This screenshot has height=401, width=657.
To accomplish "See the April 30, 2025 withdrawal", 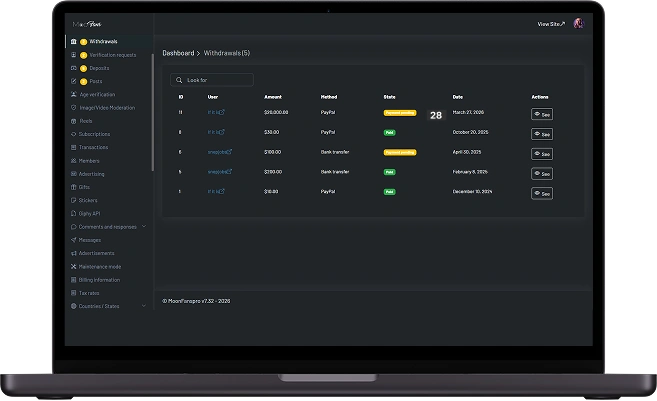I will pos(542,154).
